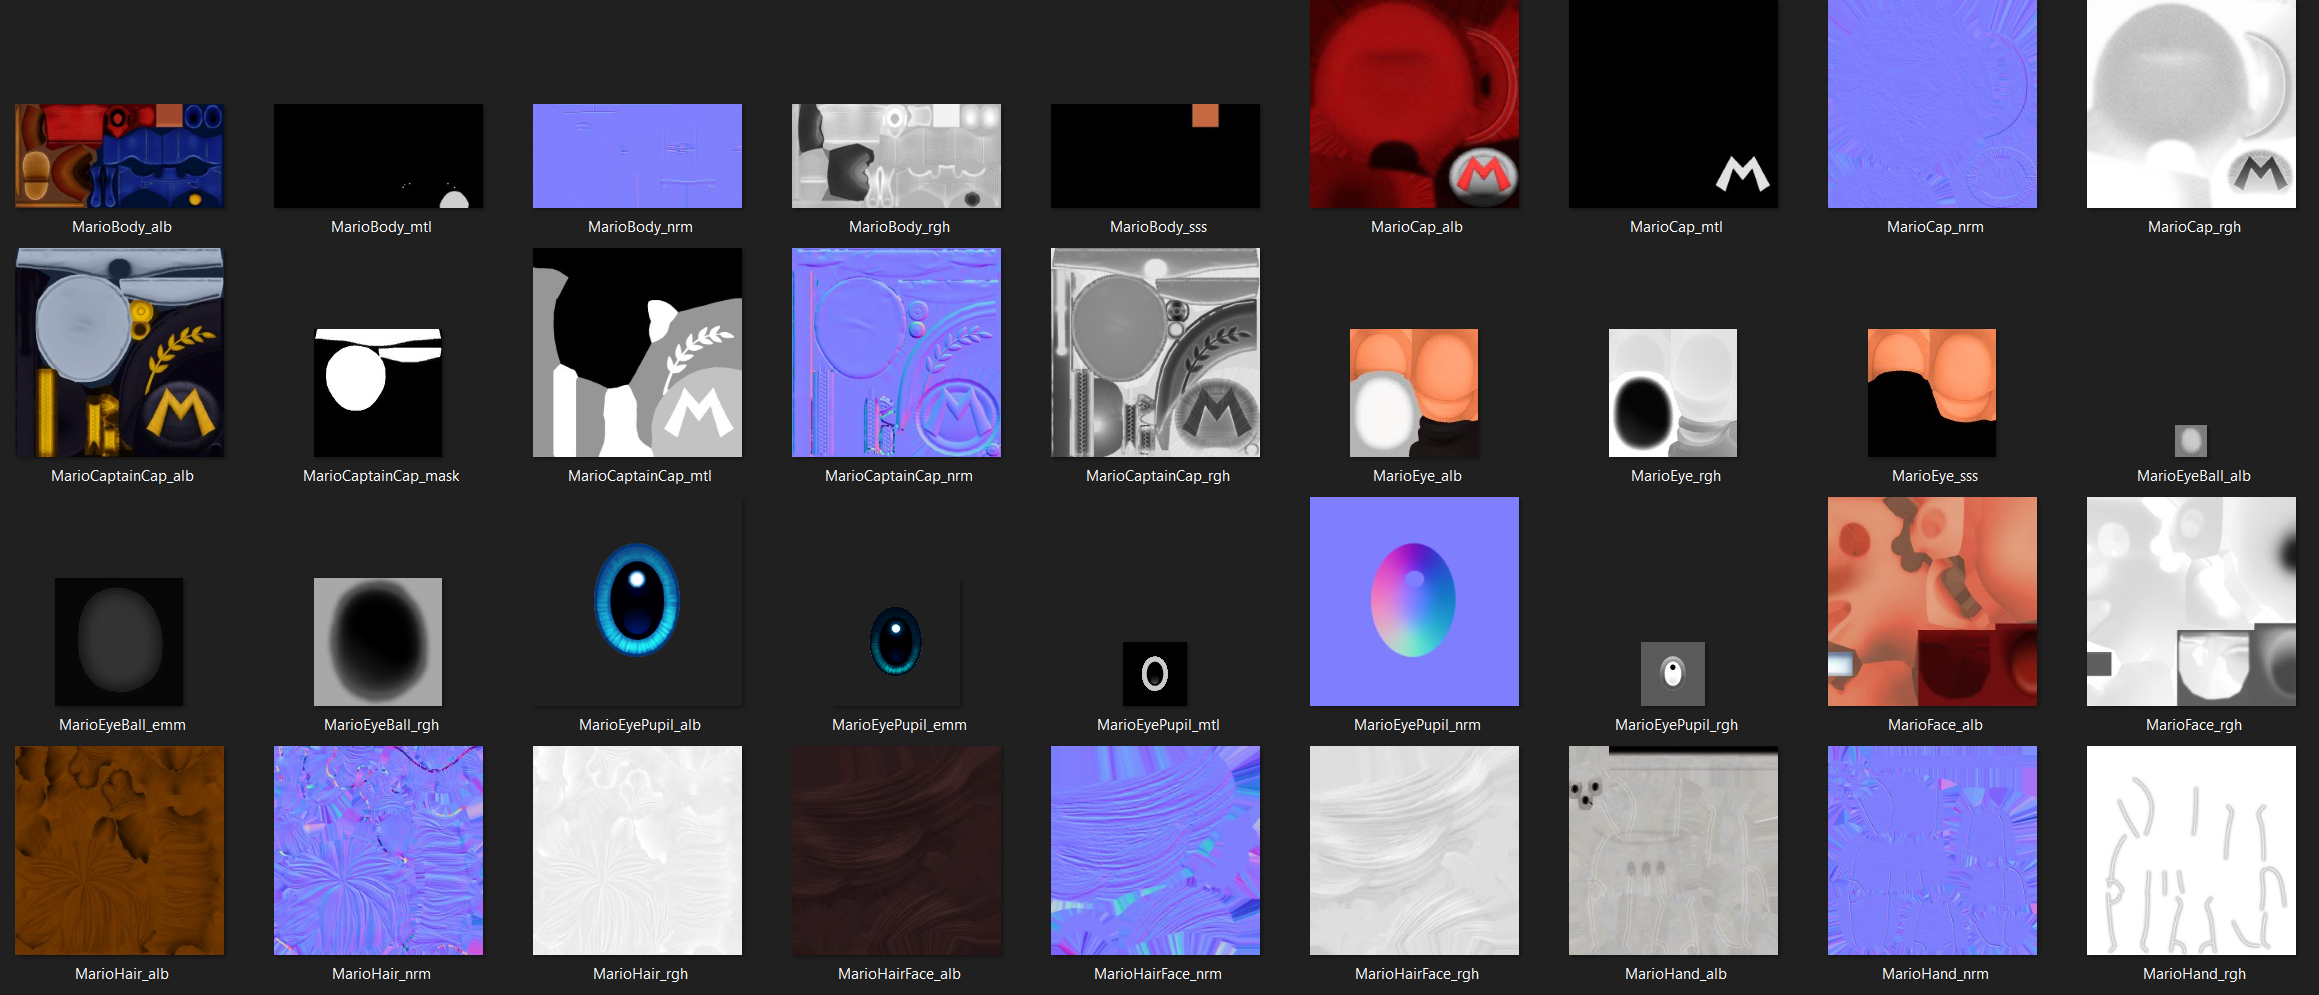Click the MarioEyePupil_alb blue eye thumbnail
The width and height of the screenshot is (2319, 995).
pyautogui.click(x=637, y=602)
